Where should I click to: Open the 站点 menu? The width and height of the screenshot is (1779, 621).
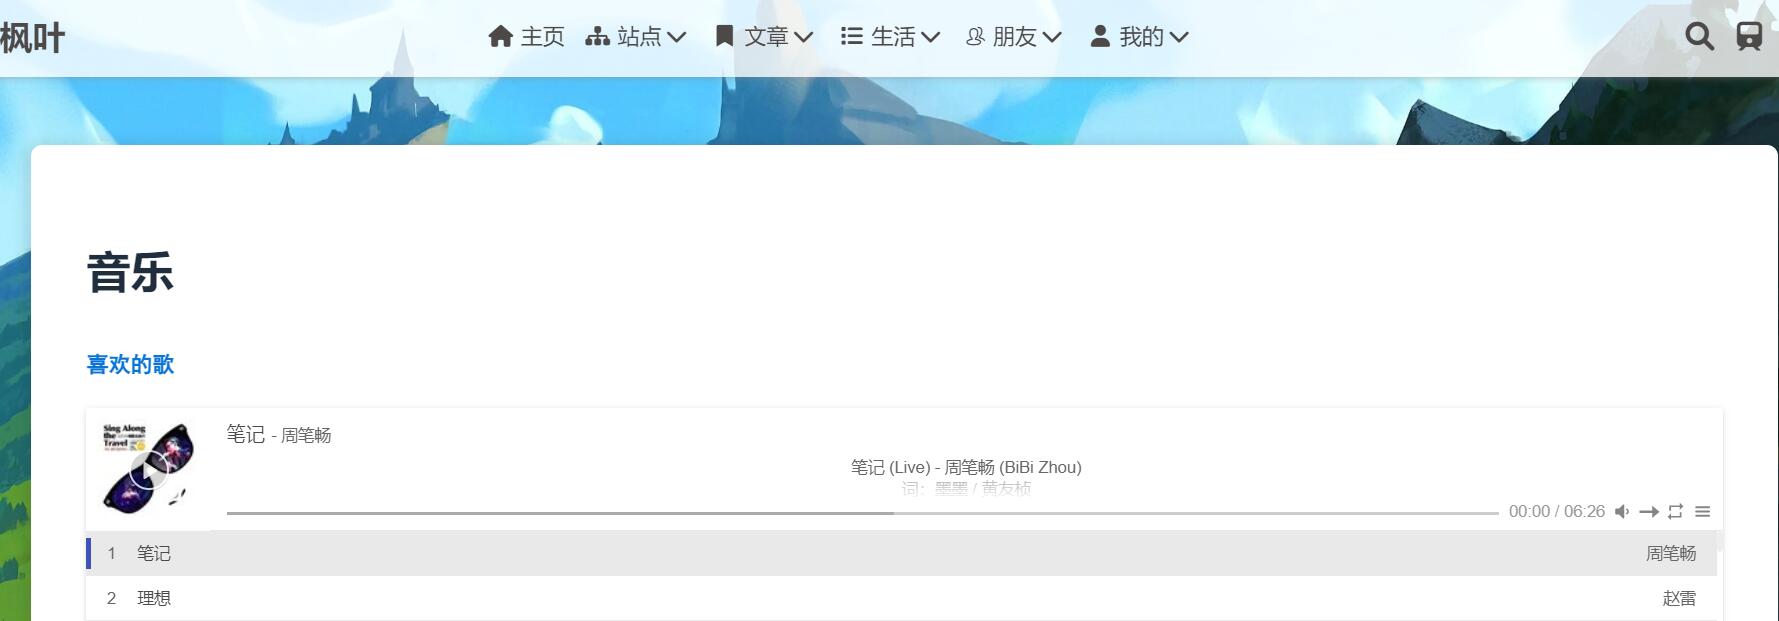(635, 37)
